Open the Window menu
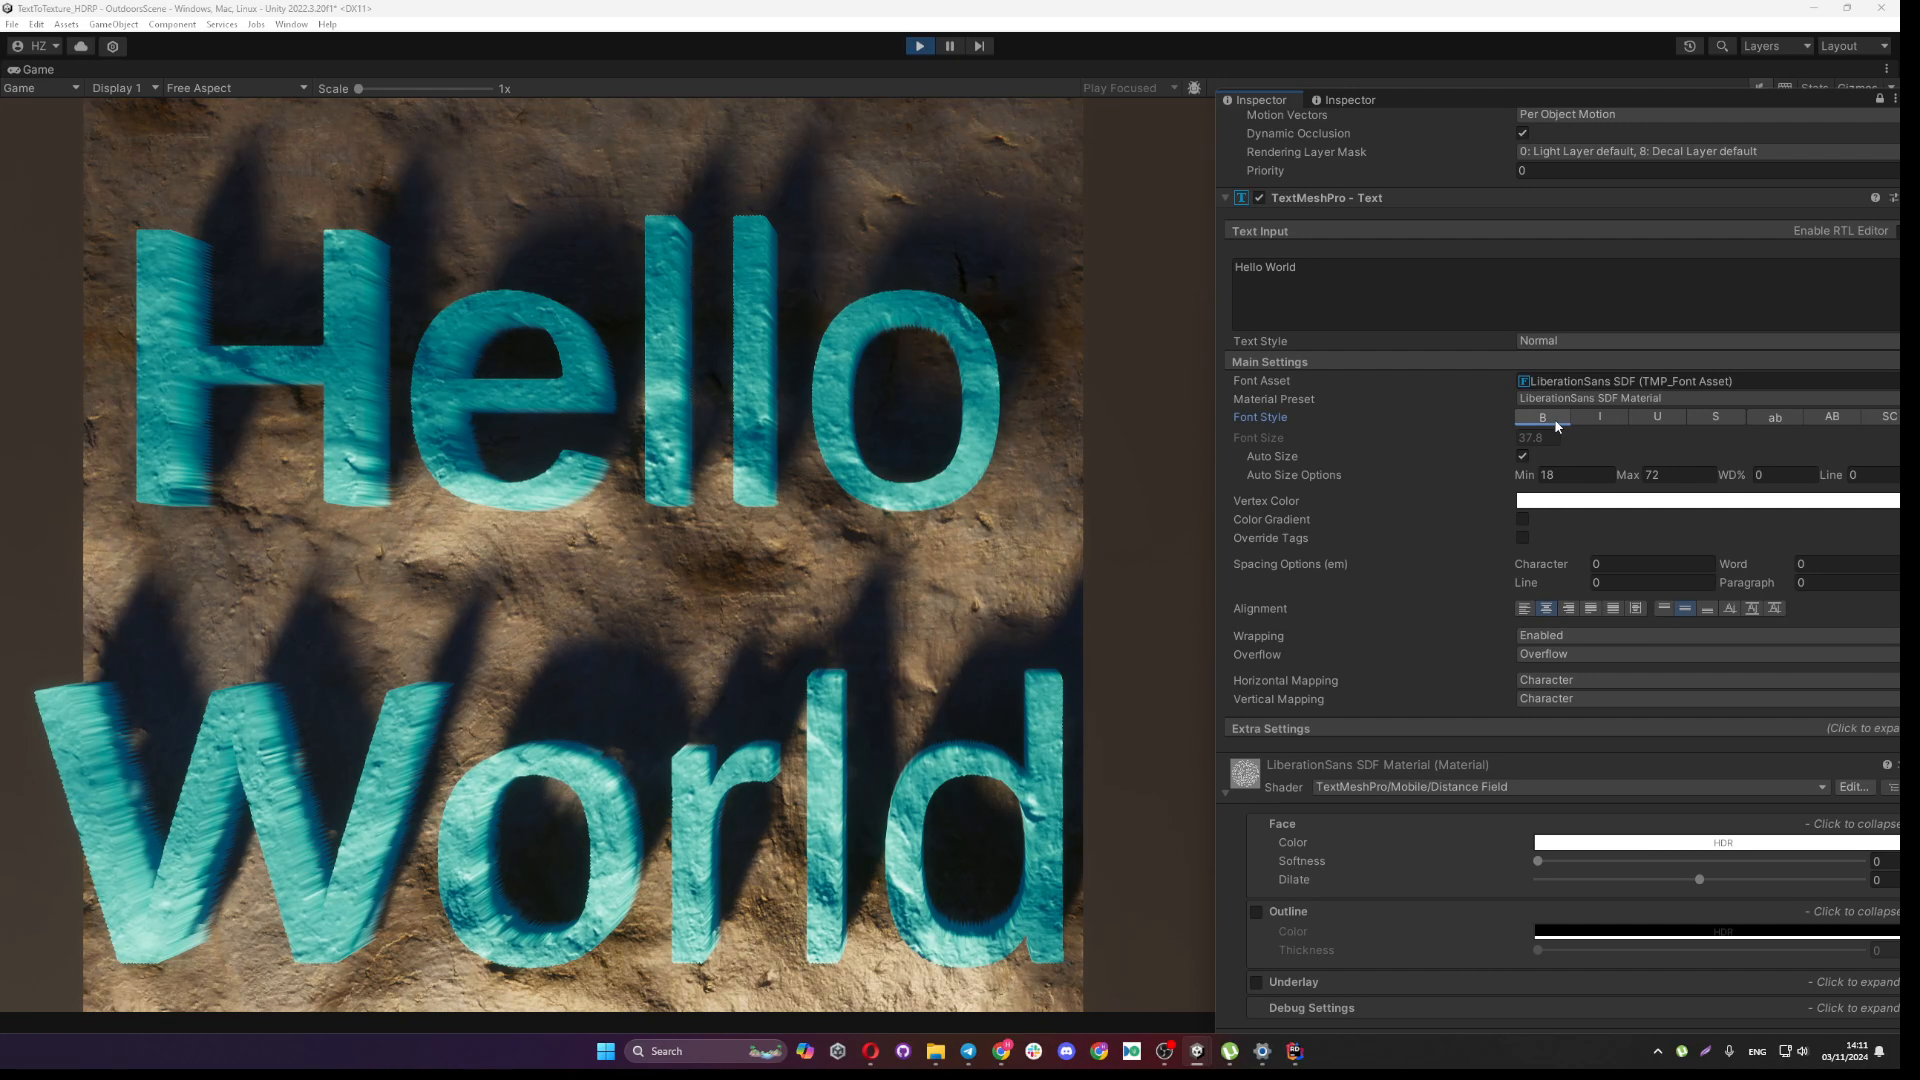This screenshot has height=1080, width=1920. 291,24
